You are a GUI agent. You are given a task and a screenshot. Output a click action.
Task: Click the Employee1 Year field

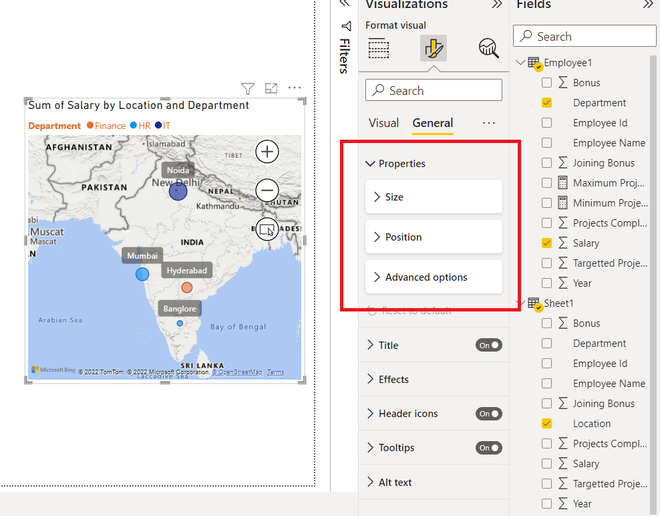pyautogui.click(x=582, y=283)
